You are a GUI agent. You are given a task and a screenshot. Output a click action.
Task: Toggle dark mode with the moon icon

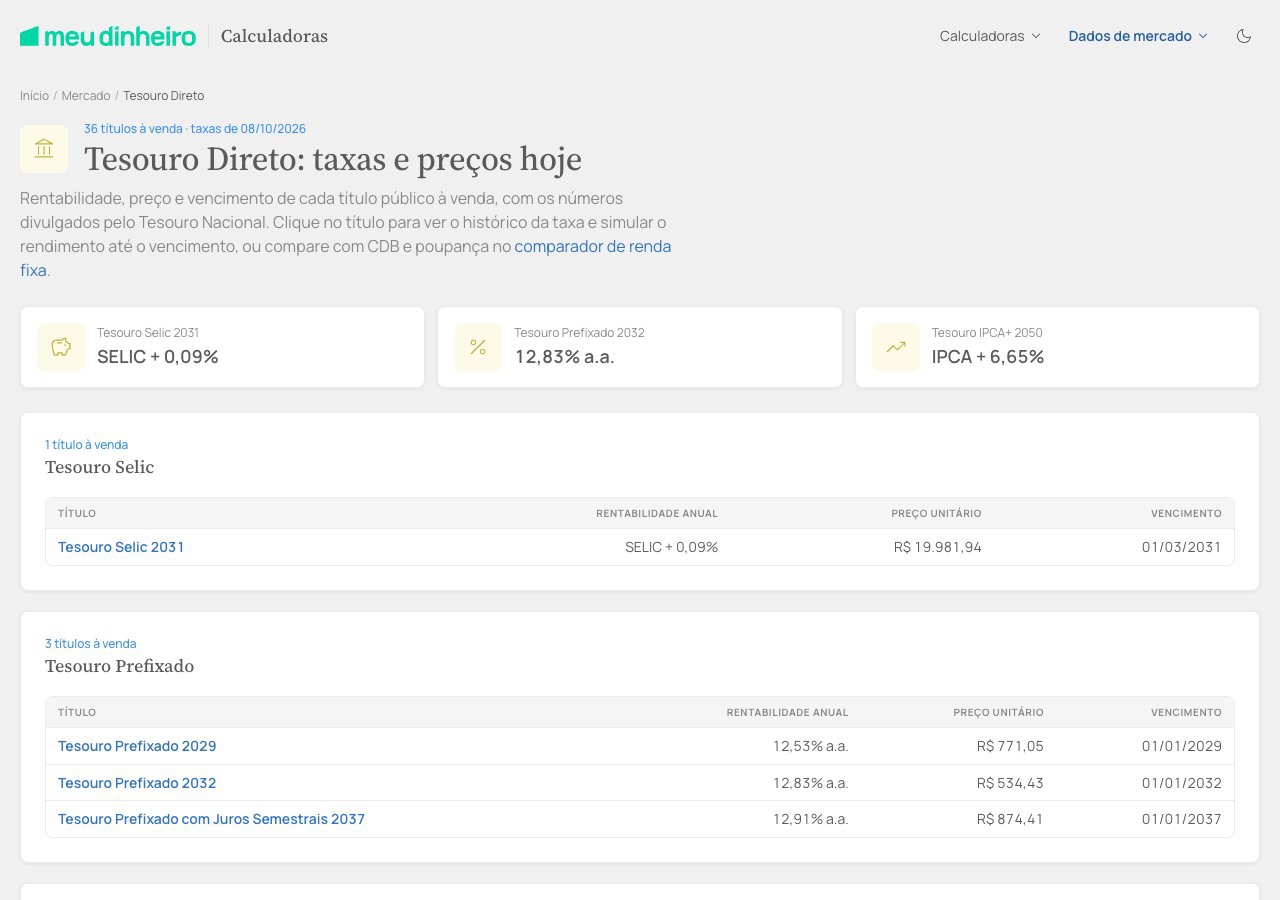click(x=1244, y=36)
